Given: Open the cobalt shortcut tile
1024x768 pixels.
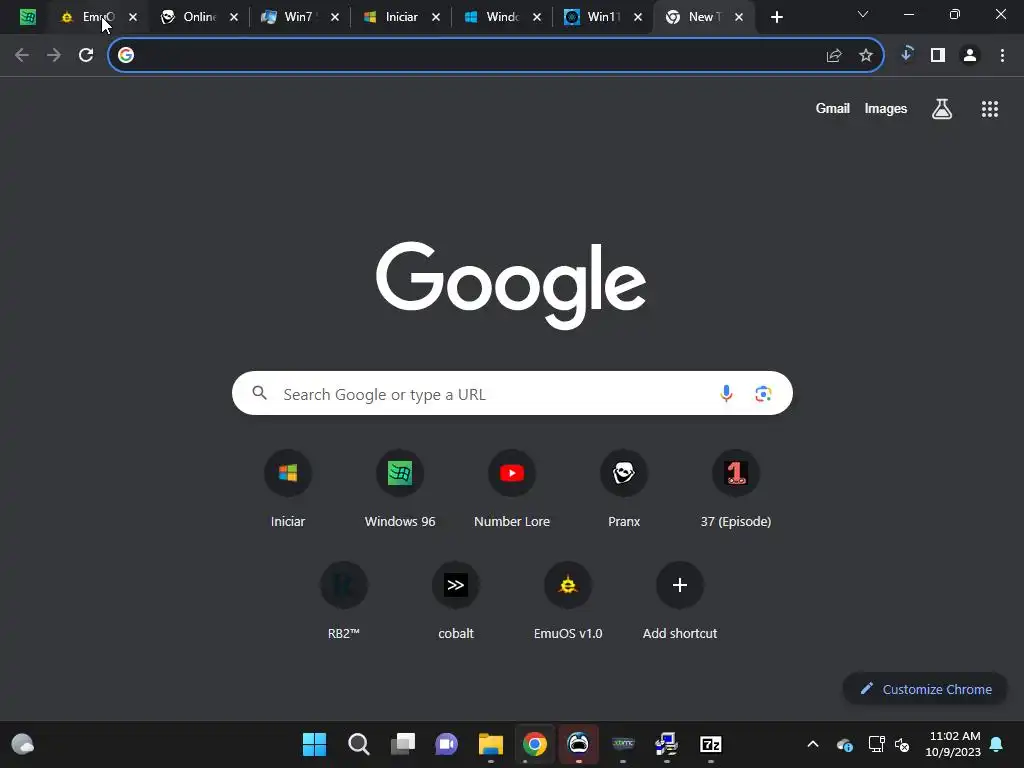Looking at the screenshot, I should click(x=455, y=585).
